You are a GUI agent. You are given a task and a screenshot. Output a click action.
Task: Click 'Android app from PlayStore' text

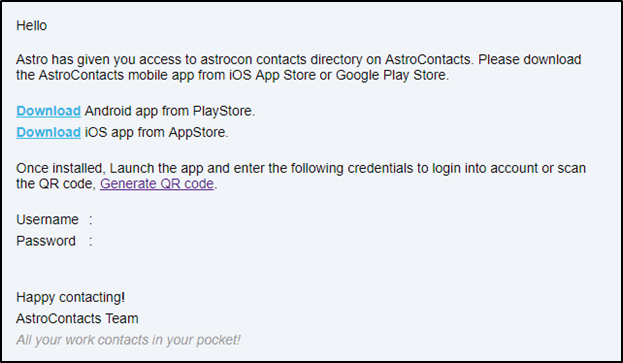170,111
